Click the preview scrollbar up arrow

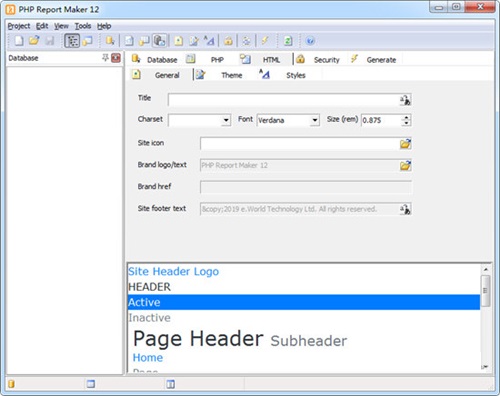486,269
